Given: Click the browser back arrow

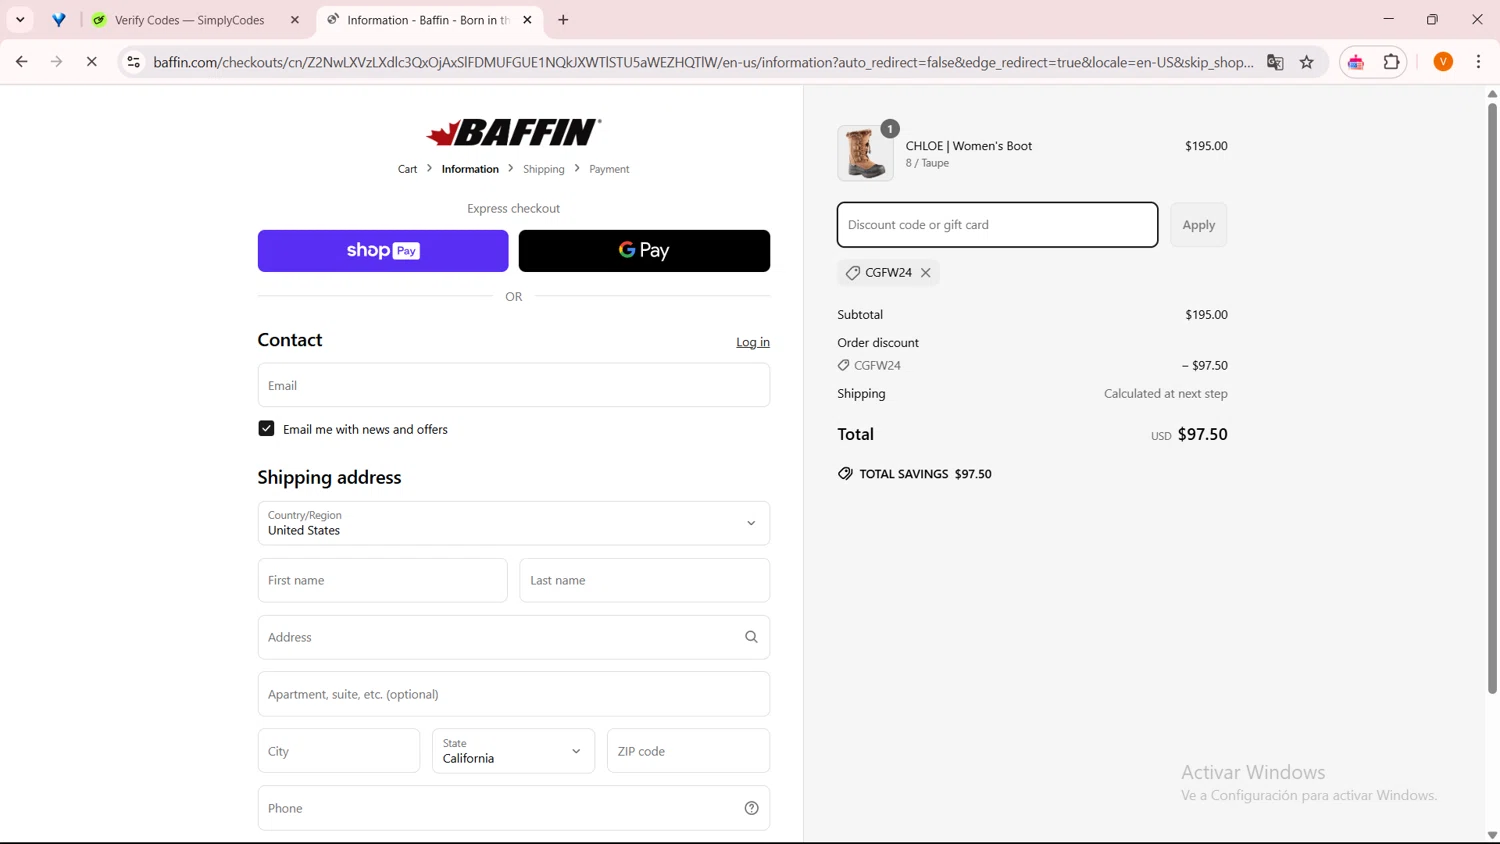Looking at the screenshot, I should [21, 62].
